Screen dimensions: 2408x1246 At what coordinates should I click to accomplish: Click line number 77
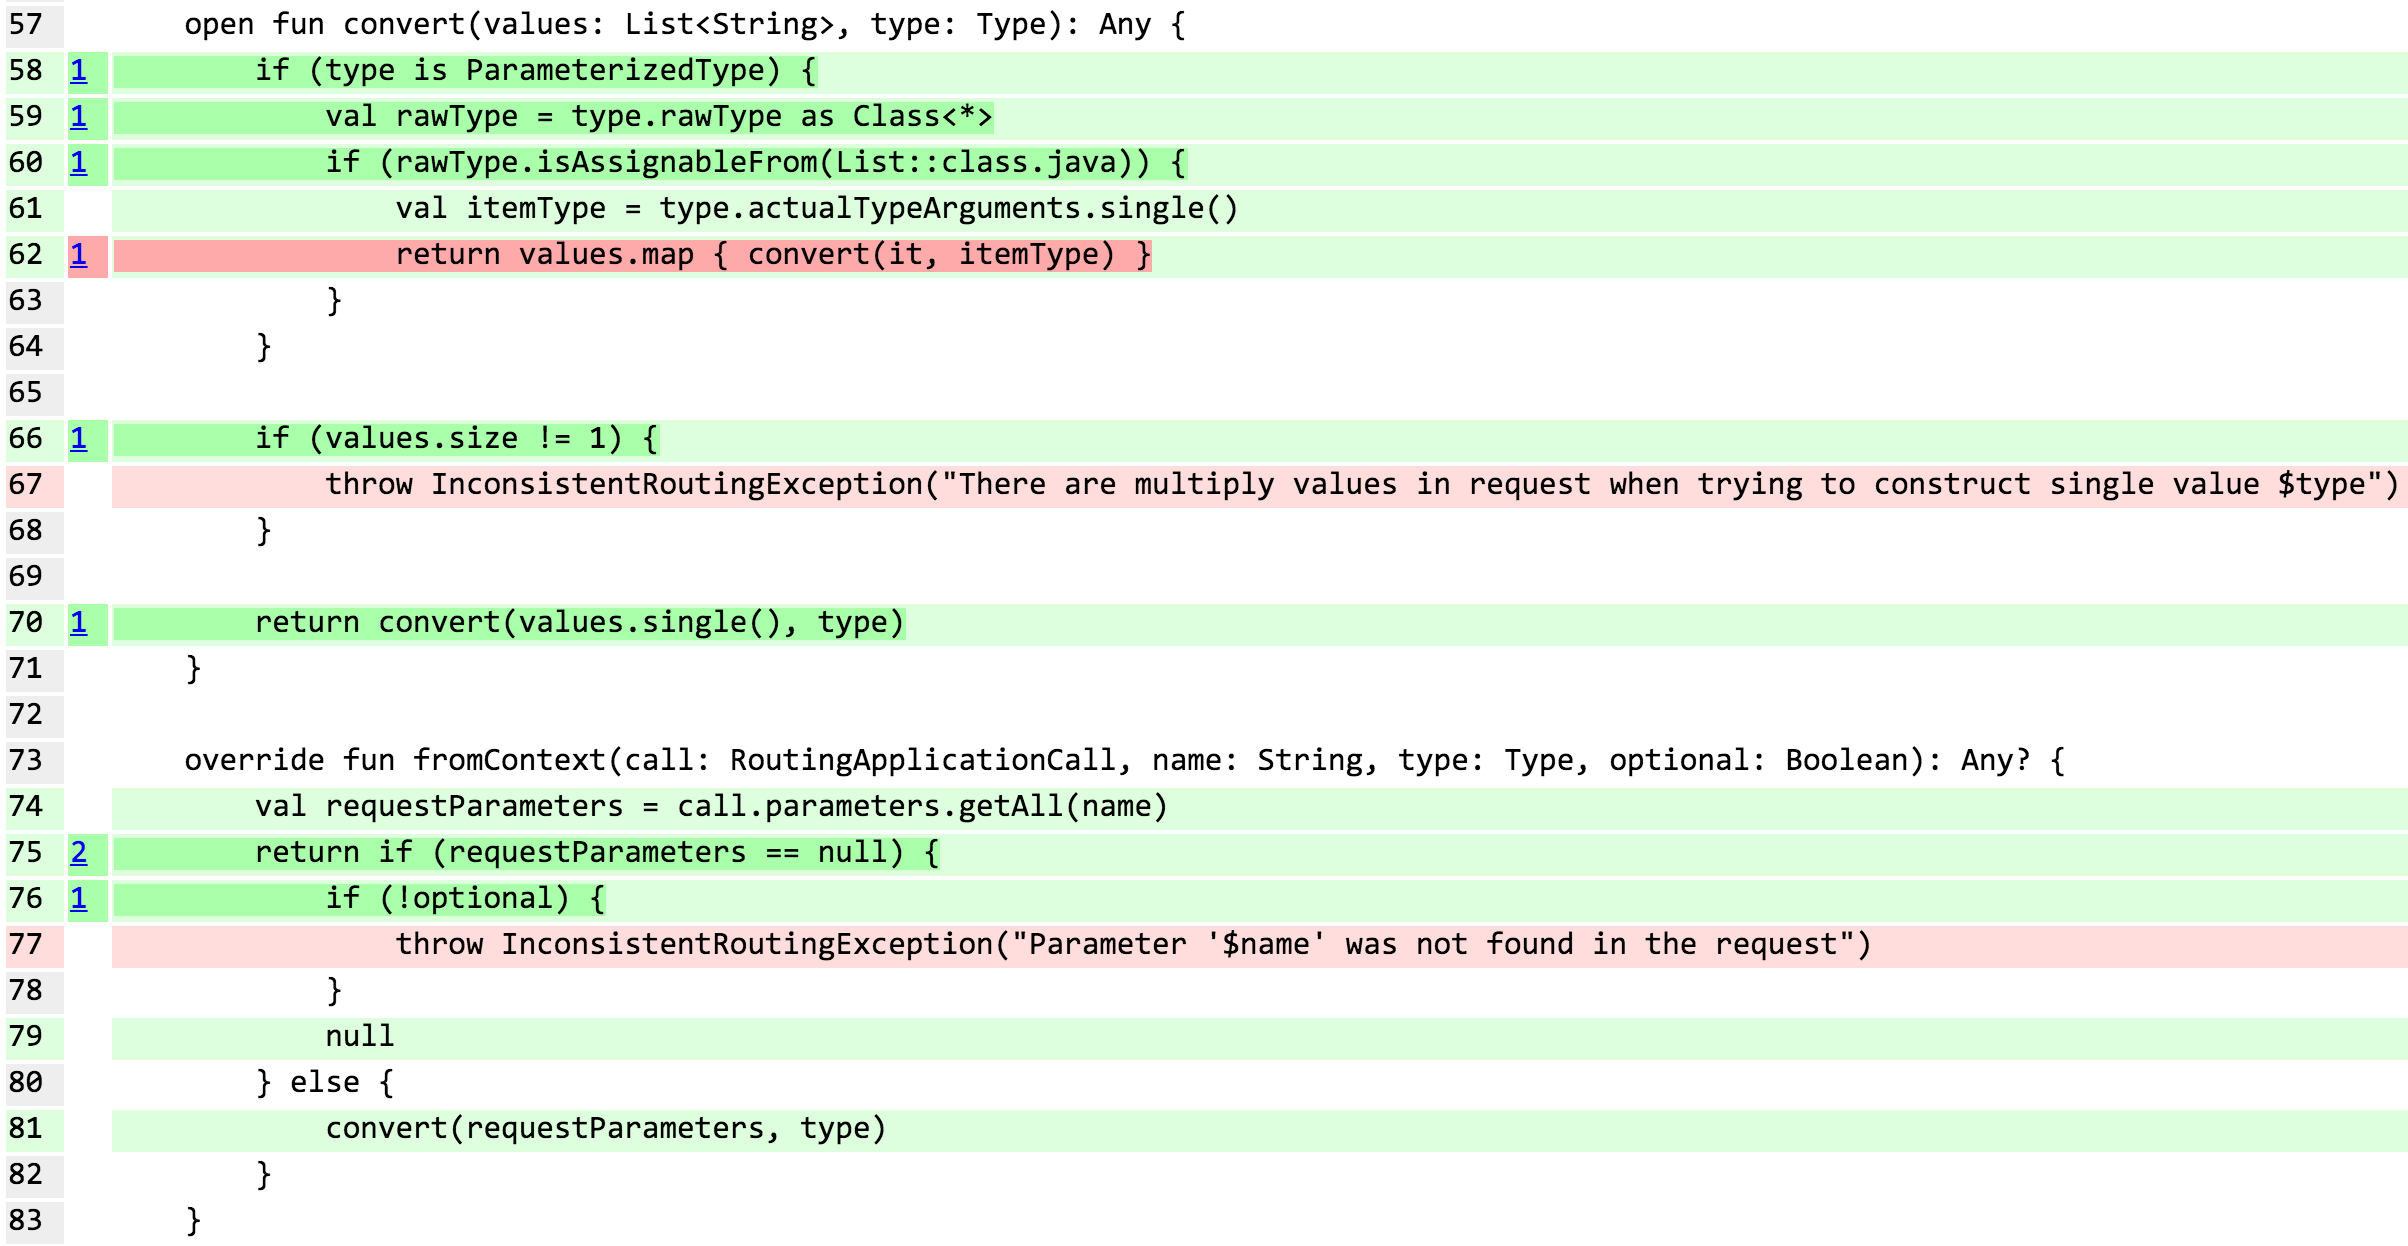26,945
